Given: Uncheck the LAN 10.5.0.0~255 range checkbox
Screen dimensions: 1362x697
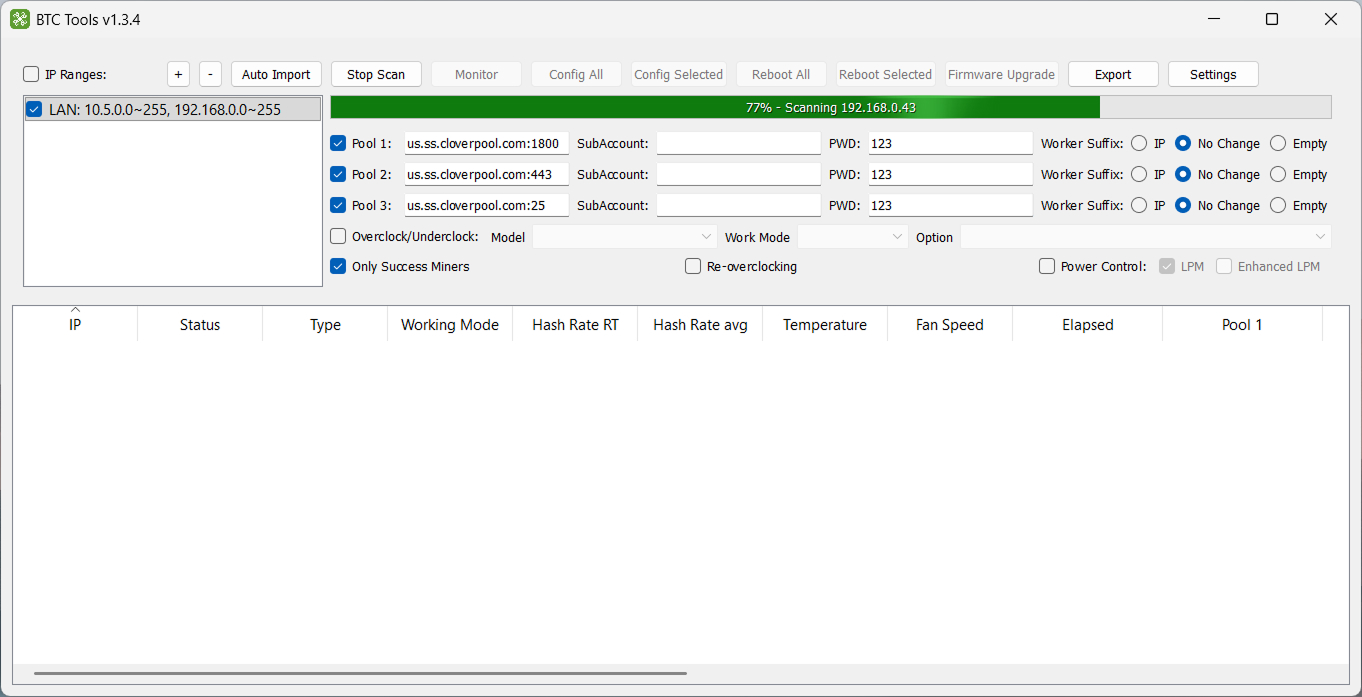Looking at the screenshot, I should (35, 110).
